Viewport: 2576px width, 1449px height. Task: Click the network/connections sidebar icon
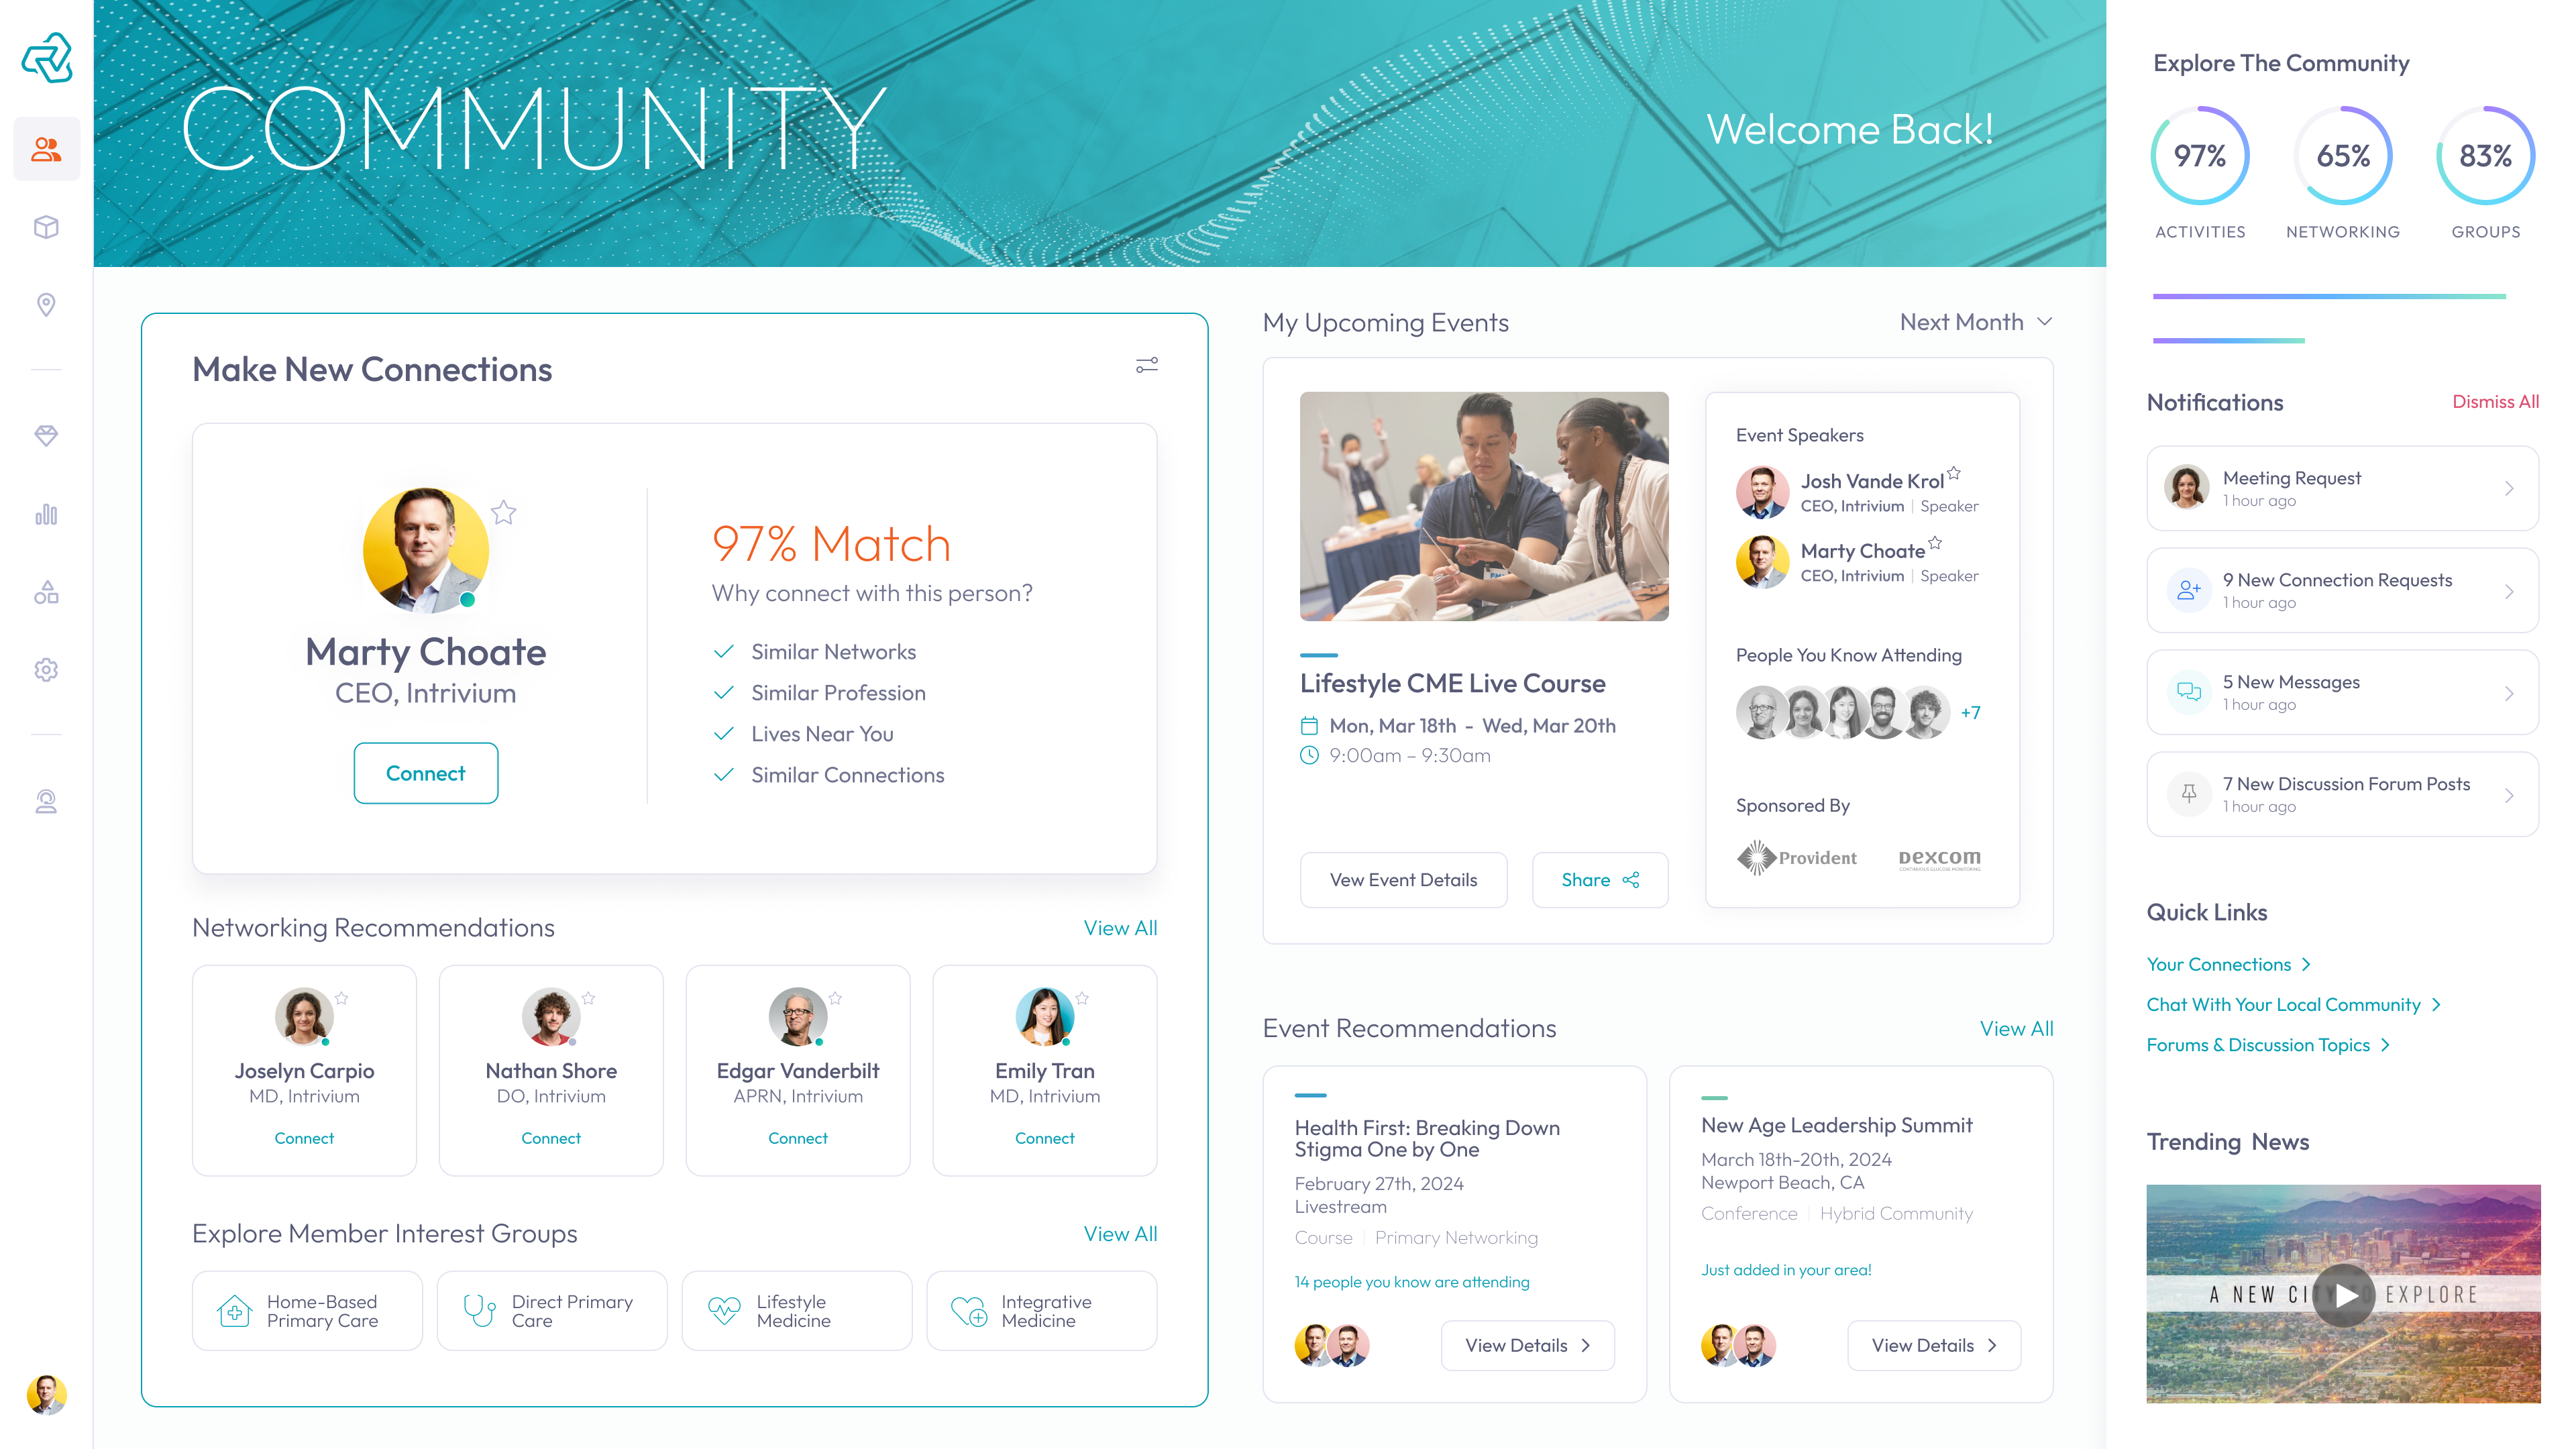48,149
